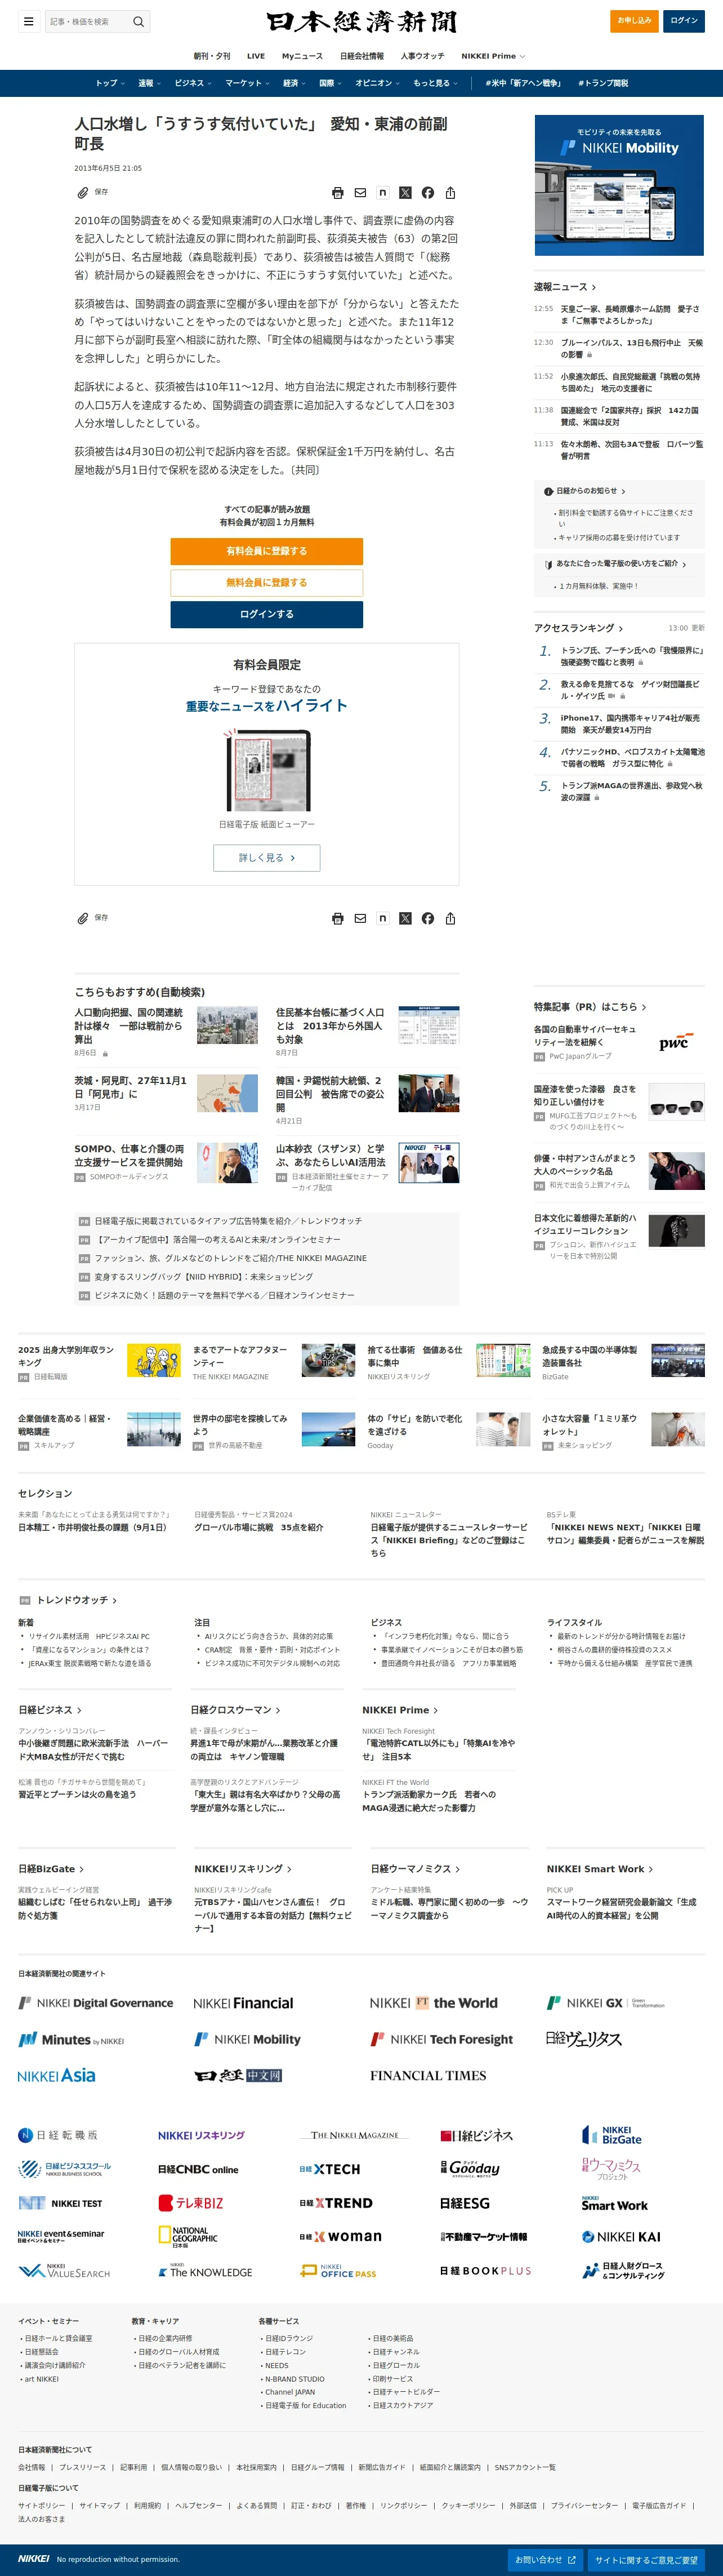The height and width of the screenshot is (2576, 723).
Task: Open FINANCIAL TIMES logo link
Action: [428, 2075]
